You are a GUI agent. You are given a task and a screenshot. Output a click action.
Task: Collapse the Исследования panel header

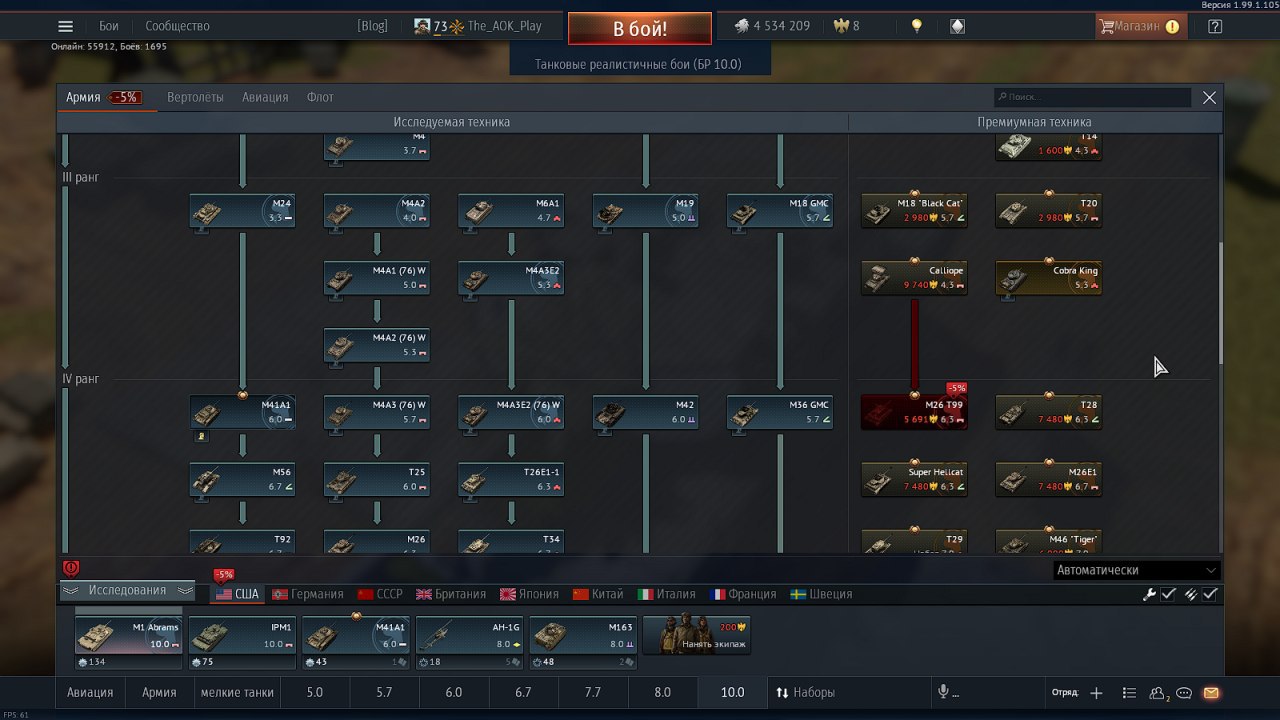pos(127,591)
